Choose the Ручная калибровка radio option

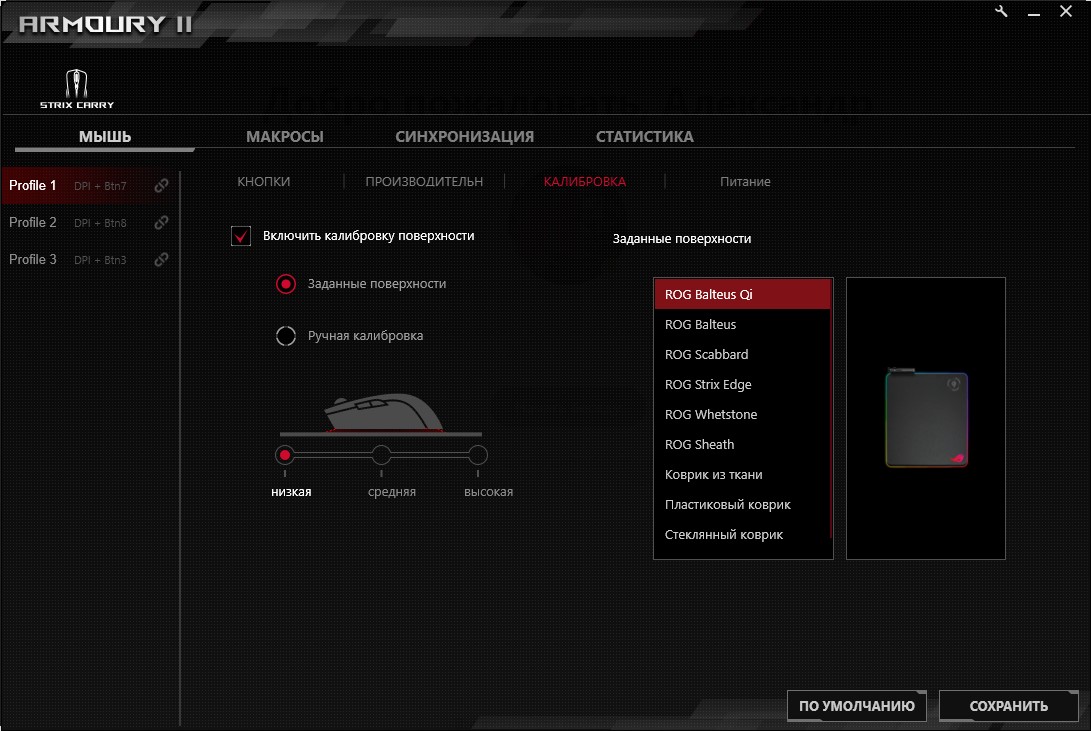(x=286, y=336)
